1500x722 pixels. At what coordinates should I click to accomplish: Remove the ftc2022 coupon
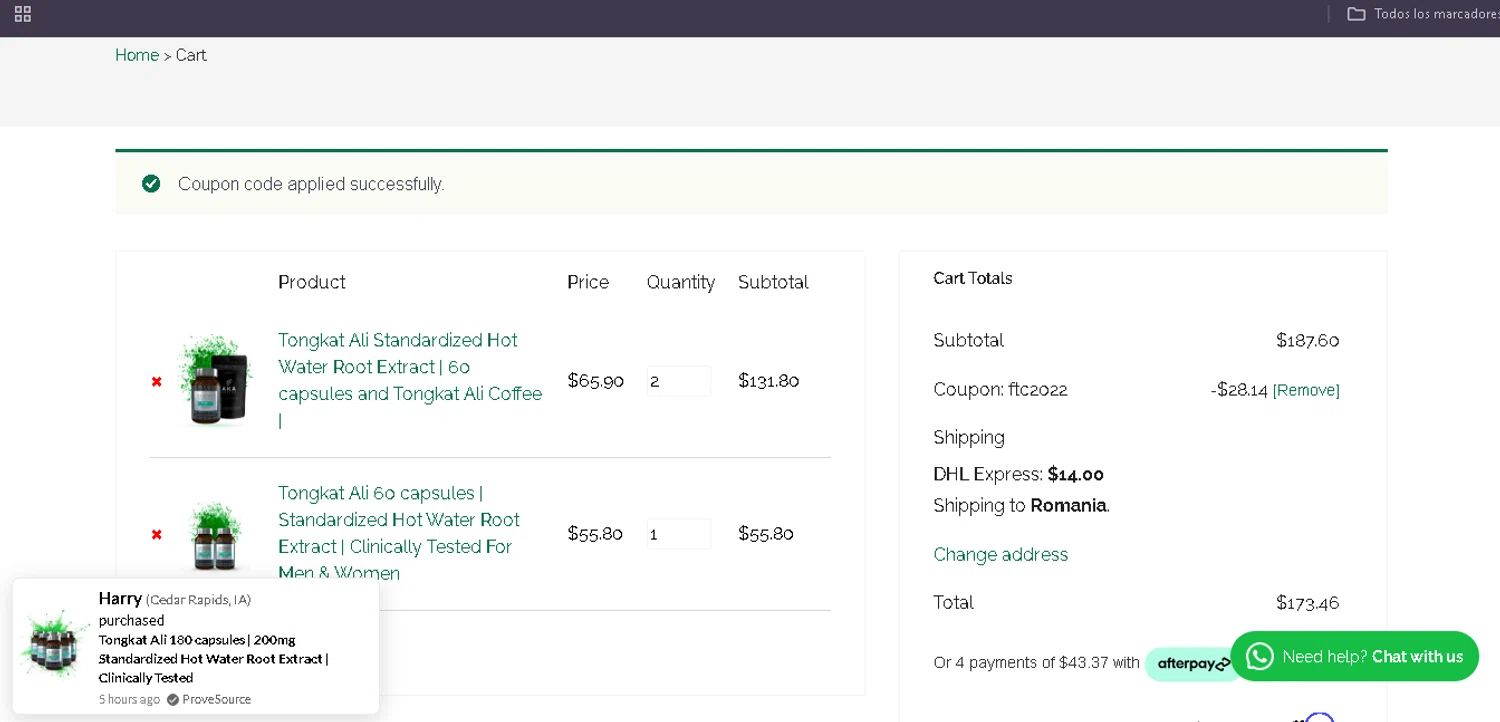click(x=1306, y=390)
